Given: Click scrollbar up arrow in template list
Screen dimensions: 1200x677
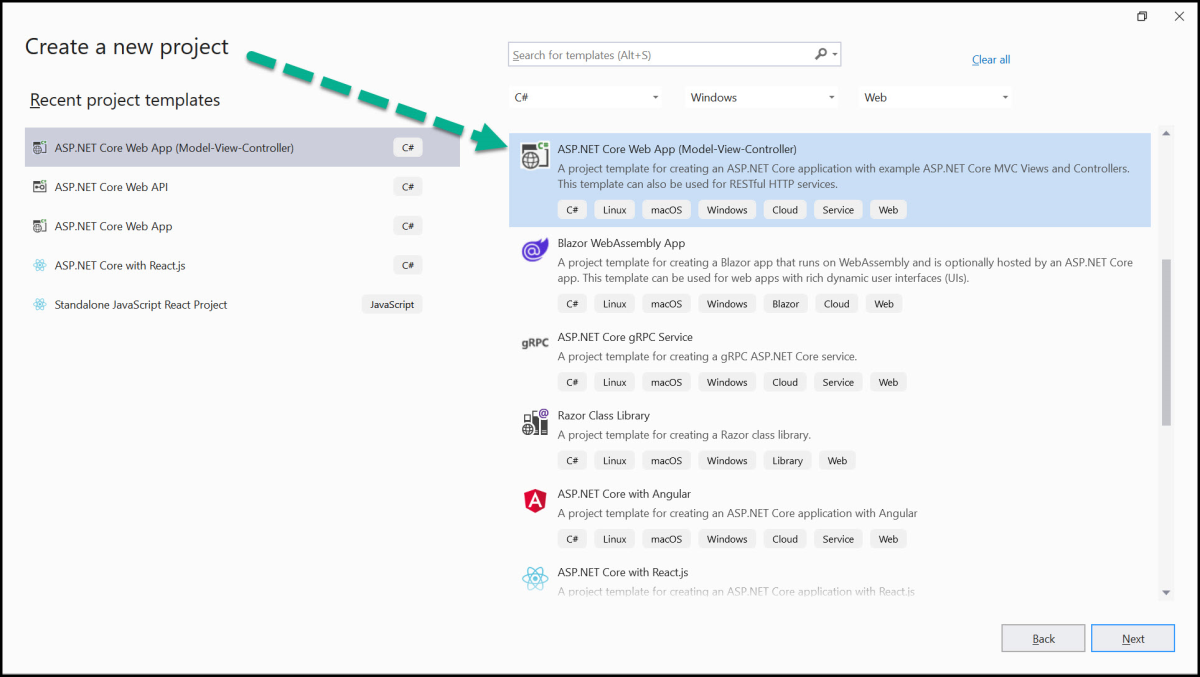Looking at the screenshot, I should pyautogui.click(x=1166, y=133).
